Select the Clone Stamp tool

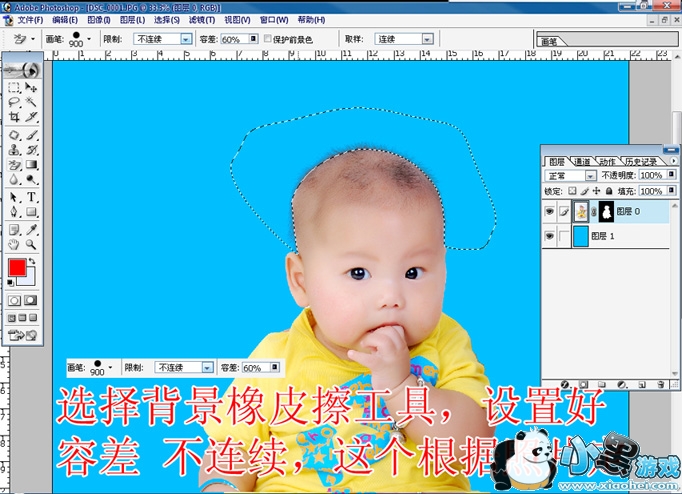14,150
